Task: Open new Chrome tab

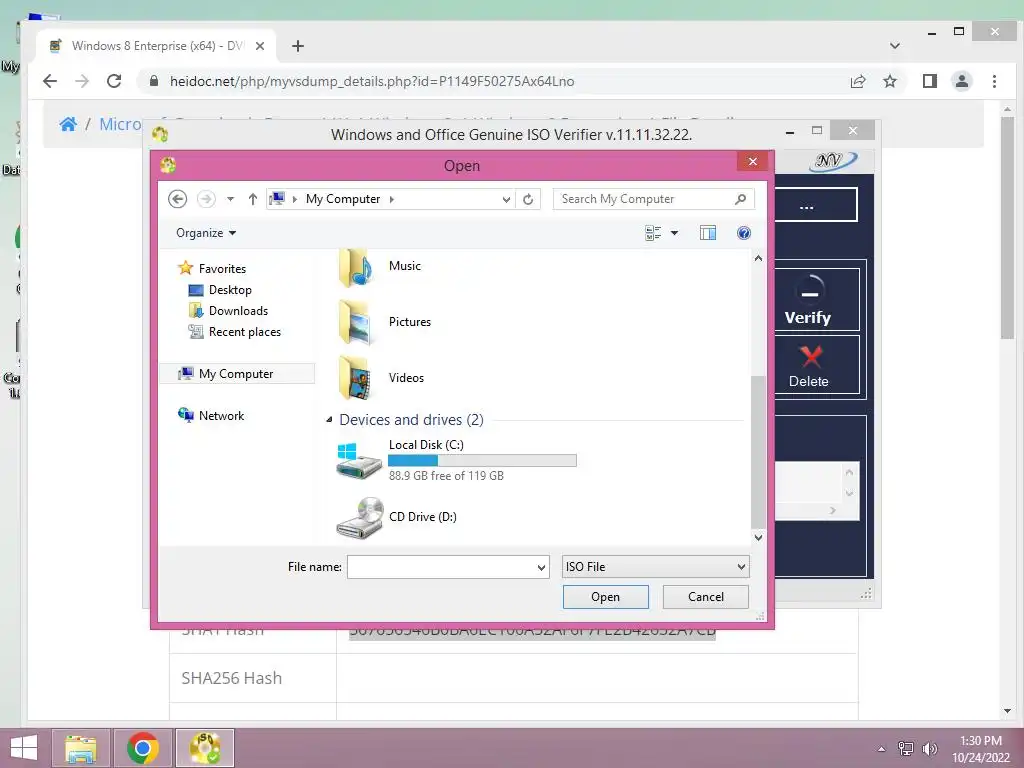Action: [x=298, y=46]
